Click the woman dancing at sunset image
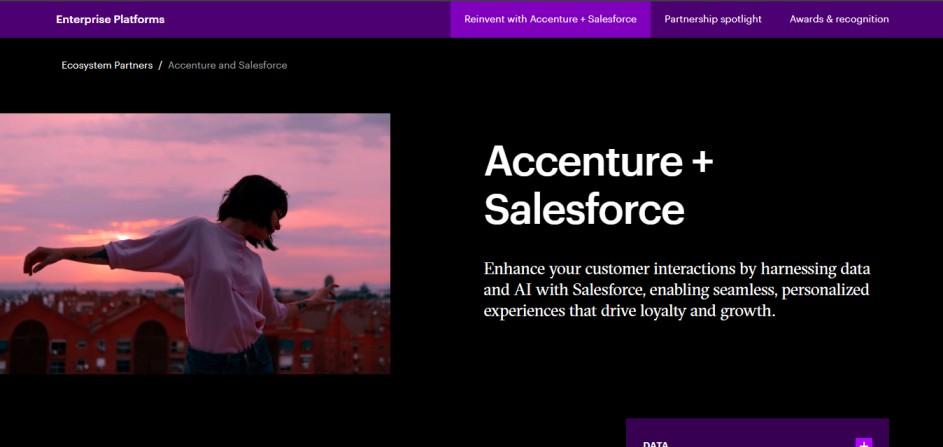This screenshot has height=447, width=943. 195,244
